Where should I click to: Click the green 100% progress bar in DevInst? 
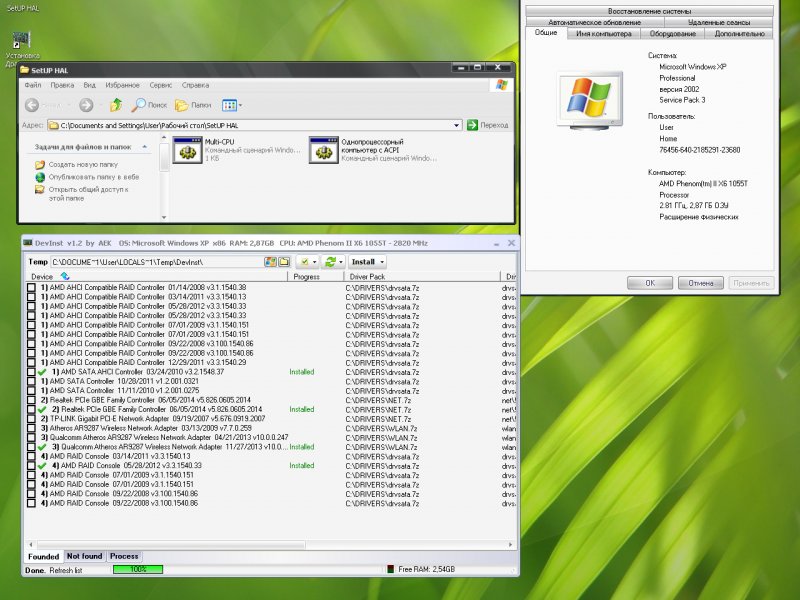pyautogui.click(x=138, y=569)
